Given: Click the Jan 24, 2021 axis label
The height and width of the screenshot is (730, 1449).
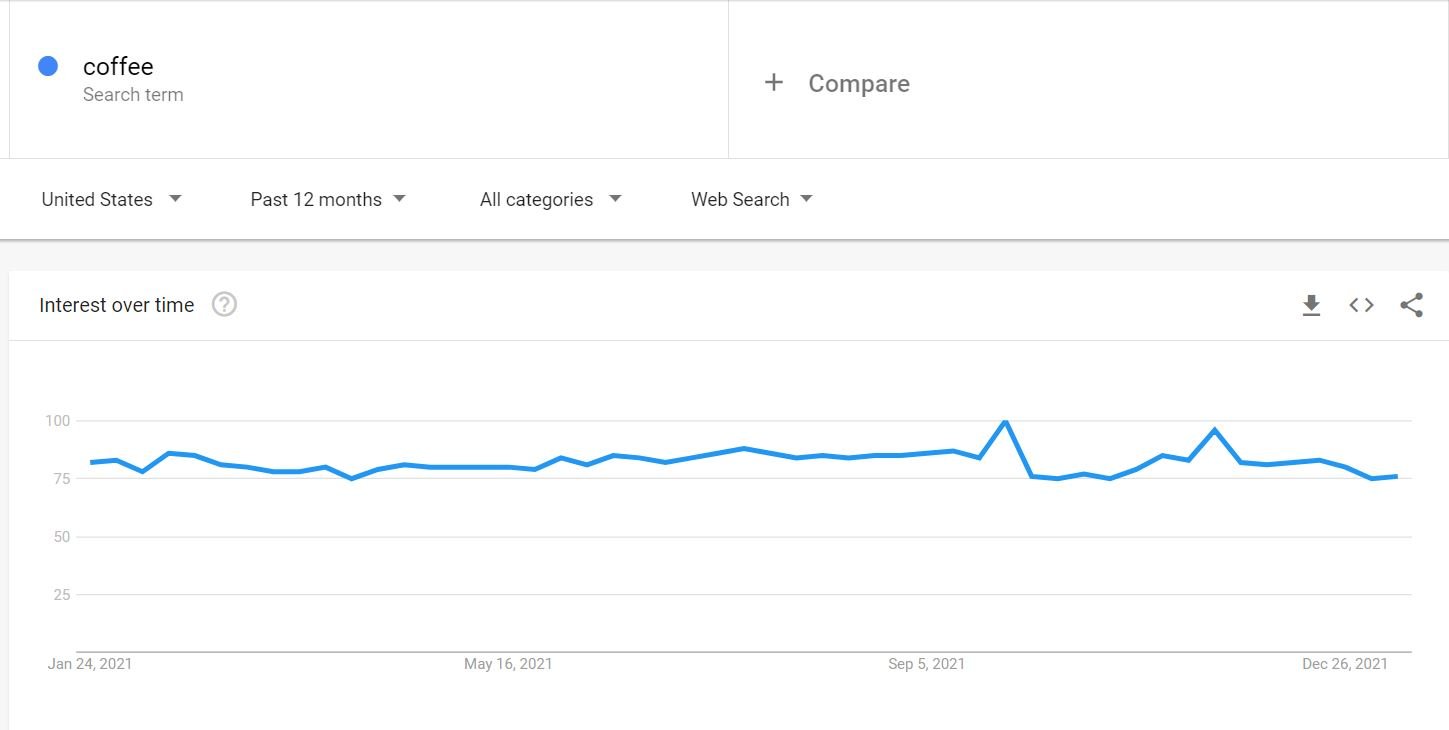Looking at the screenshot, I should click(90, 664).
